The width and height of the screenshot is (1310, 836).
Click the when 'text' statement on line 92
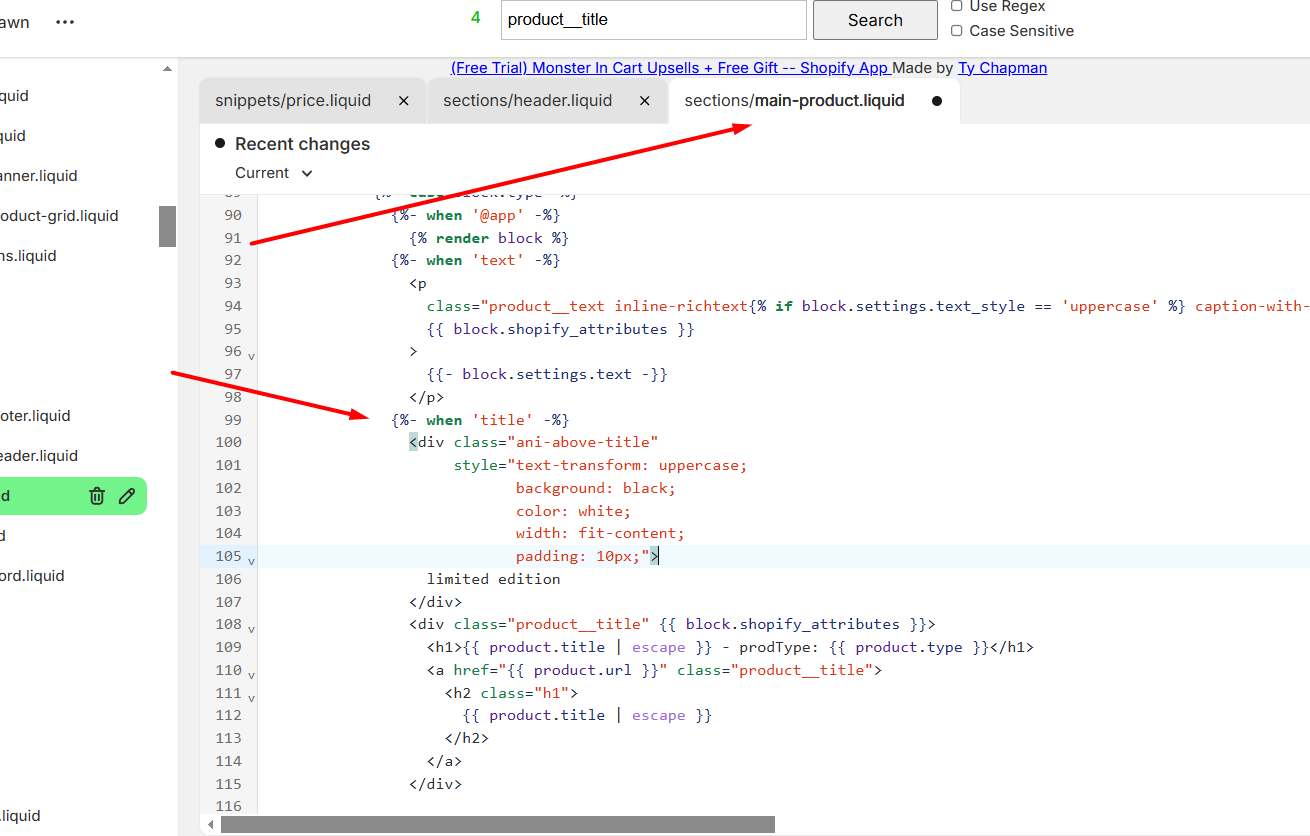click(x=476, y=260)
